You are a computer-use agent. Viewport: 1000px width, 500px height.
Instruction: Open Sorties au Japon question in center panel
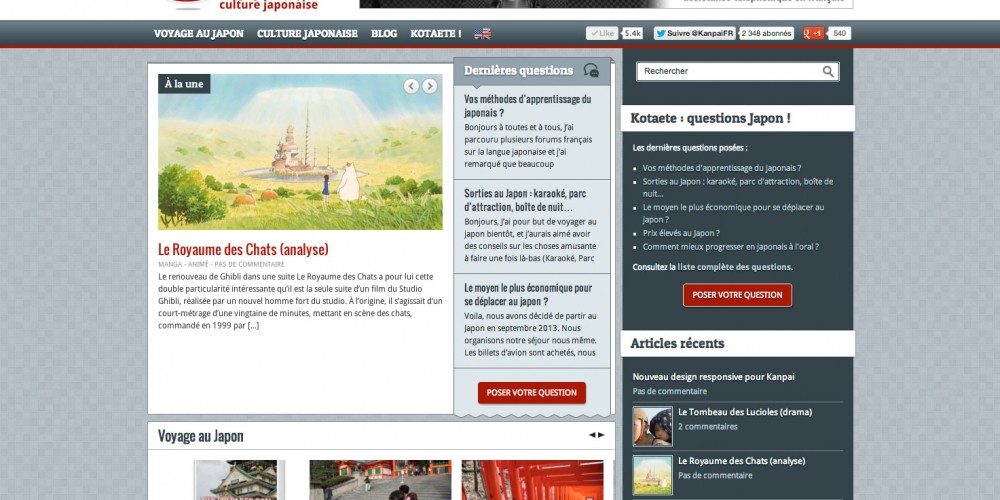pyautogui.click(x=524, y=200)
